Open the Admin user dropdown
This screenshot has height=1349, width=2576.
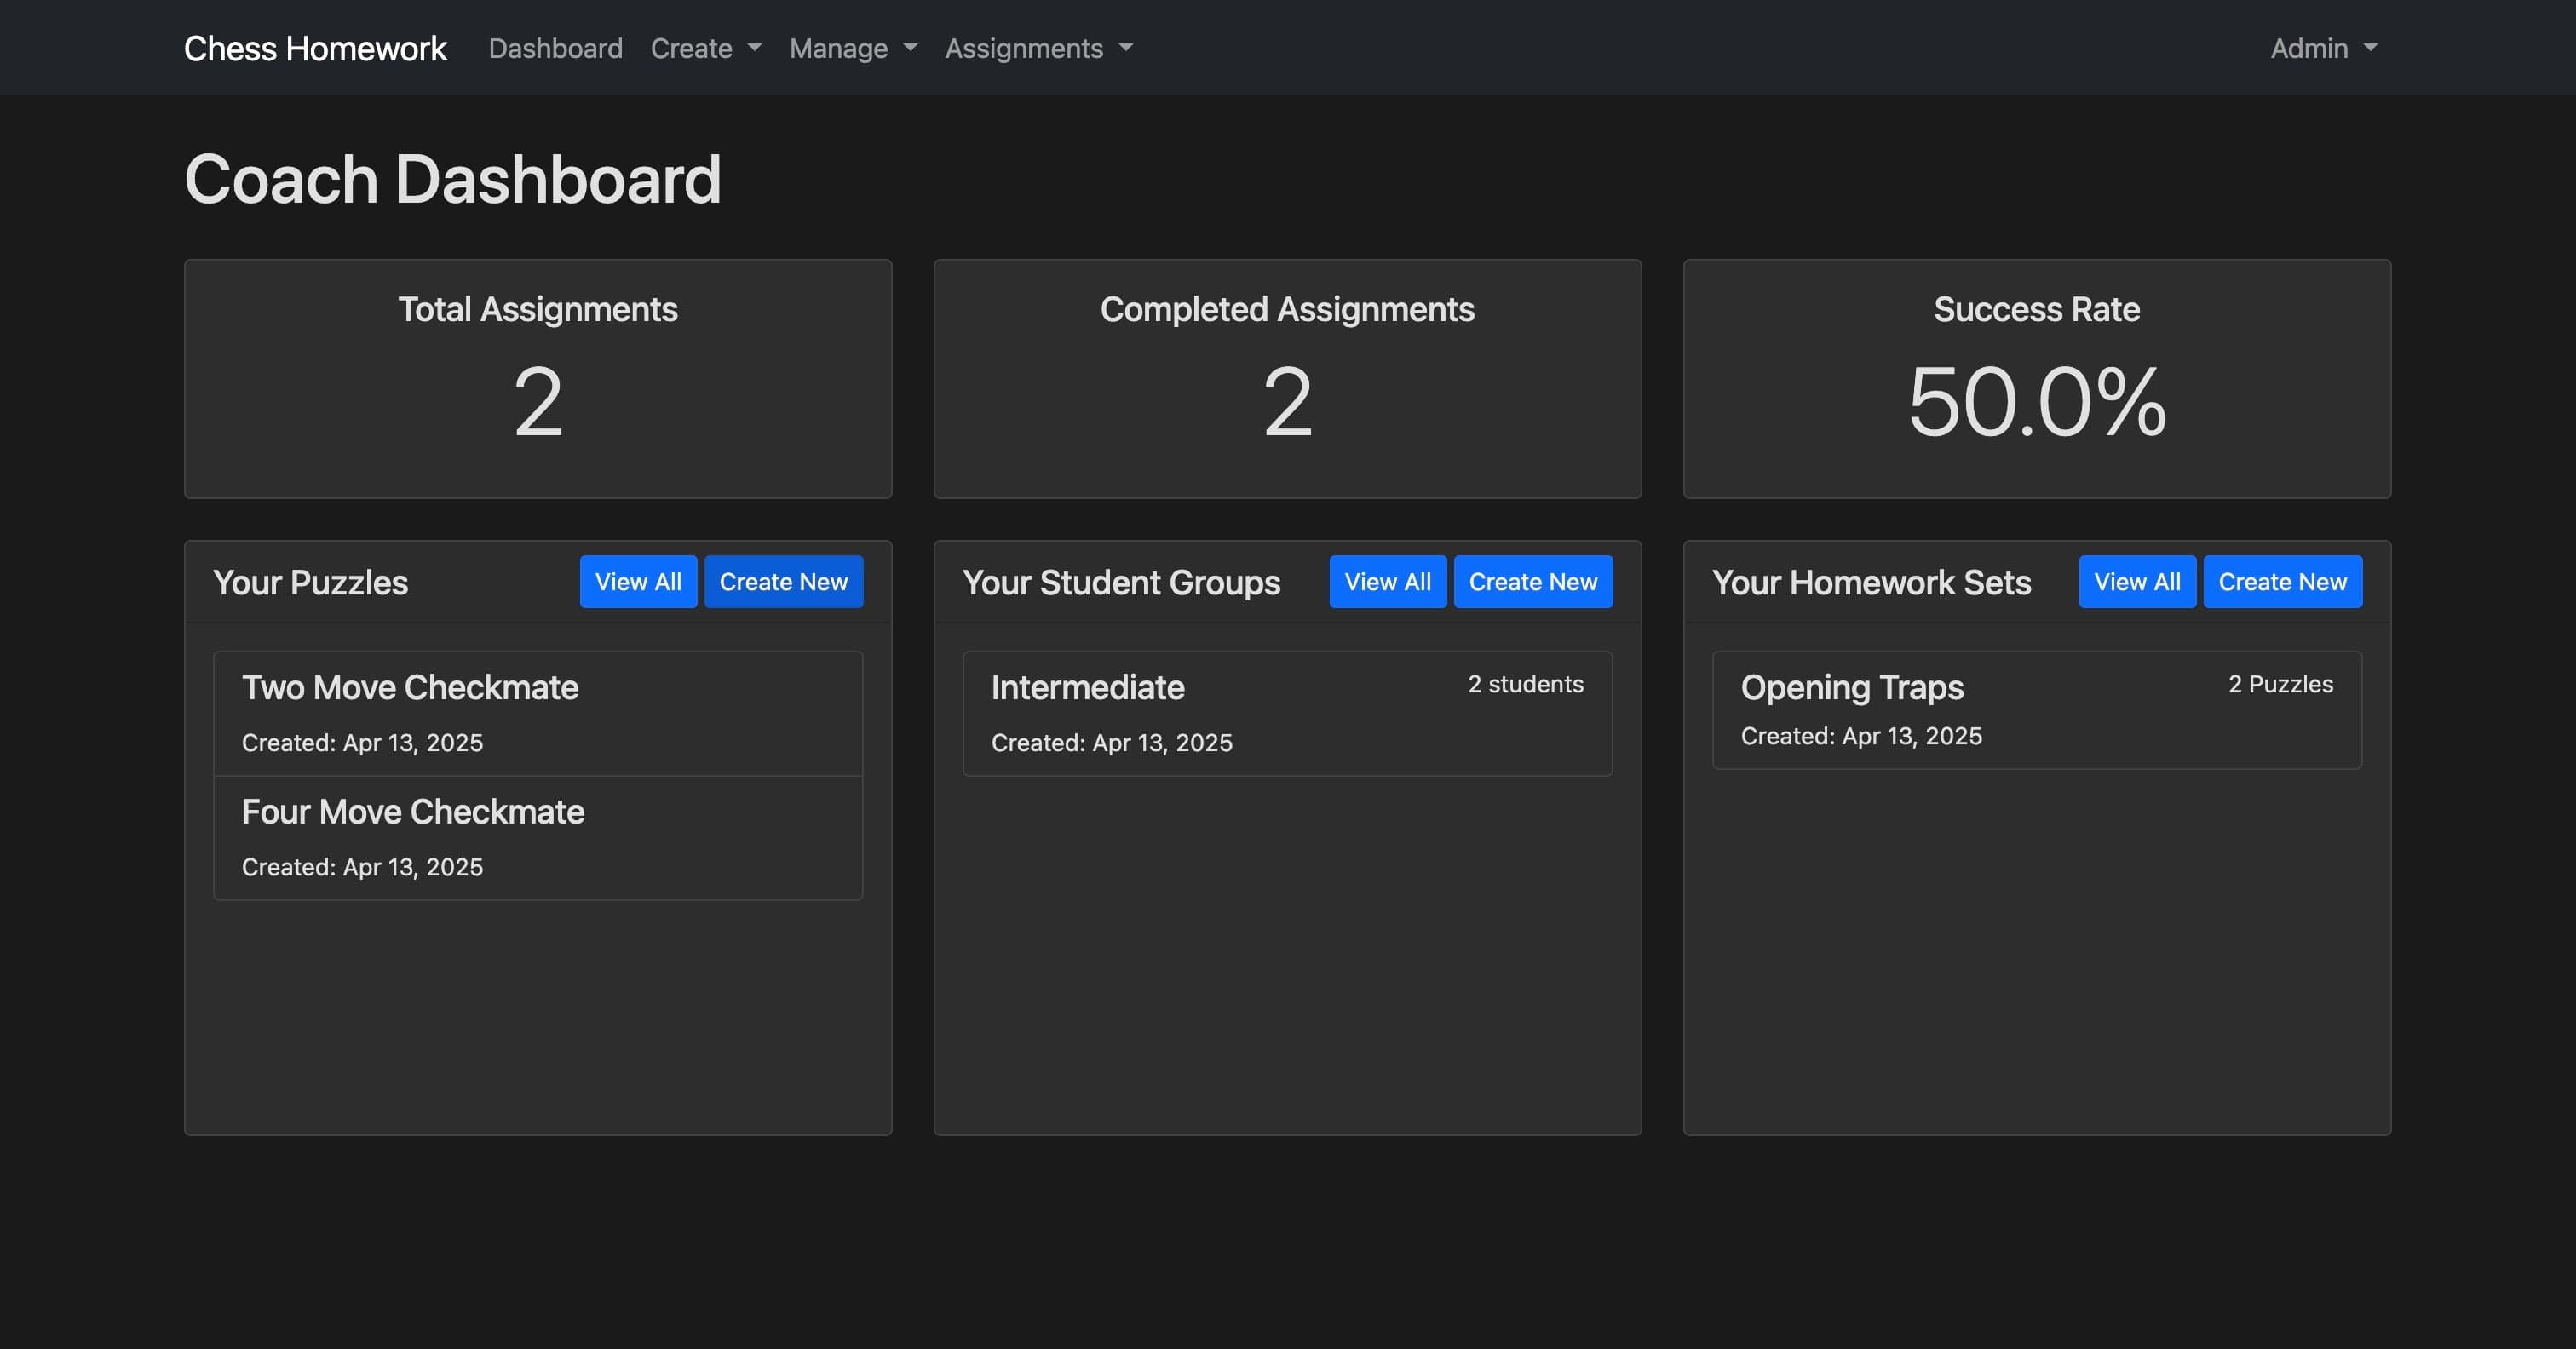[2324, 48]
